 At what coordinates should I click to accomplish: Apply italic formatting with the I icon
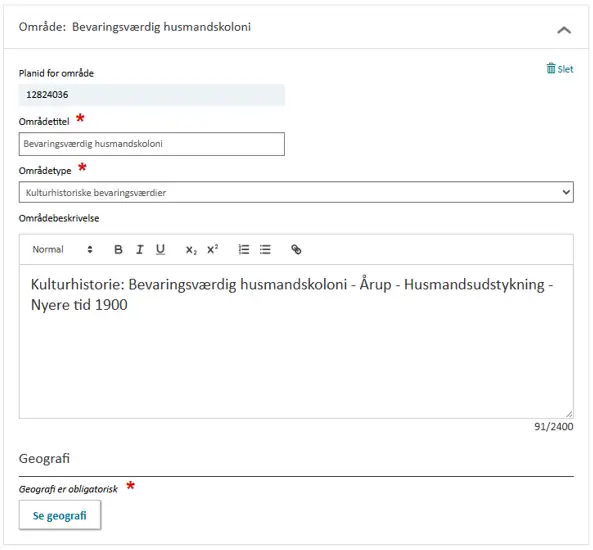pos(140,250)
